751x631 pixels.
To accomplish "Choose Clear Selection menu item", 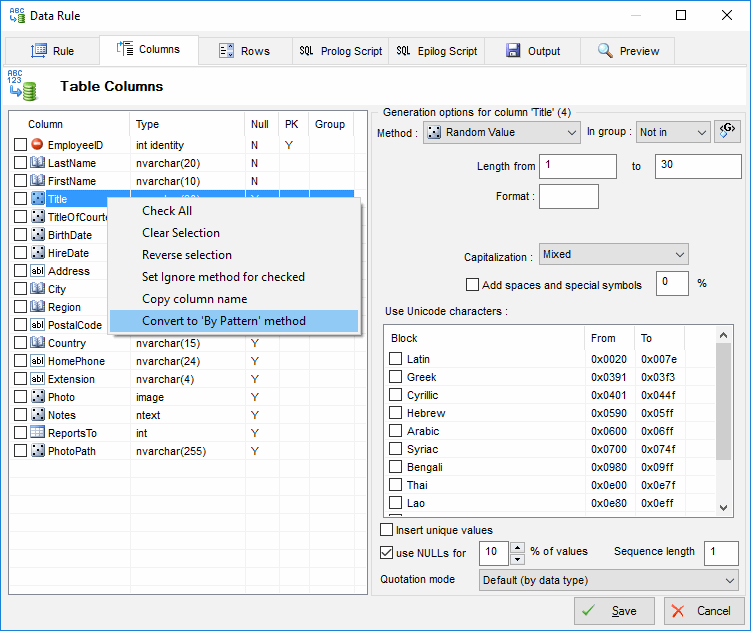I will [x=234, y=233].
